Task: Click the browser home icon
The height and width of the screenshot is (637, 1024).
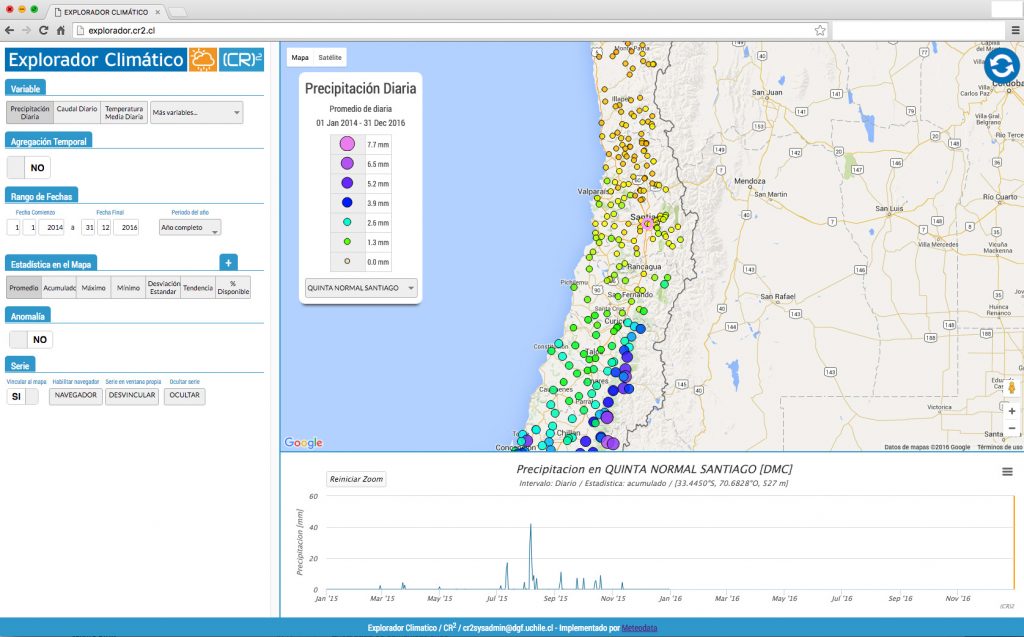Action: pyautogui.click(x=61, y=31)
